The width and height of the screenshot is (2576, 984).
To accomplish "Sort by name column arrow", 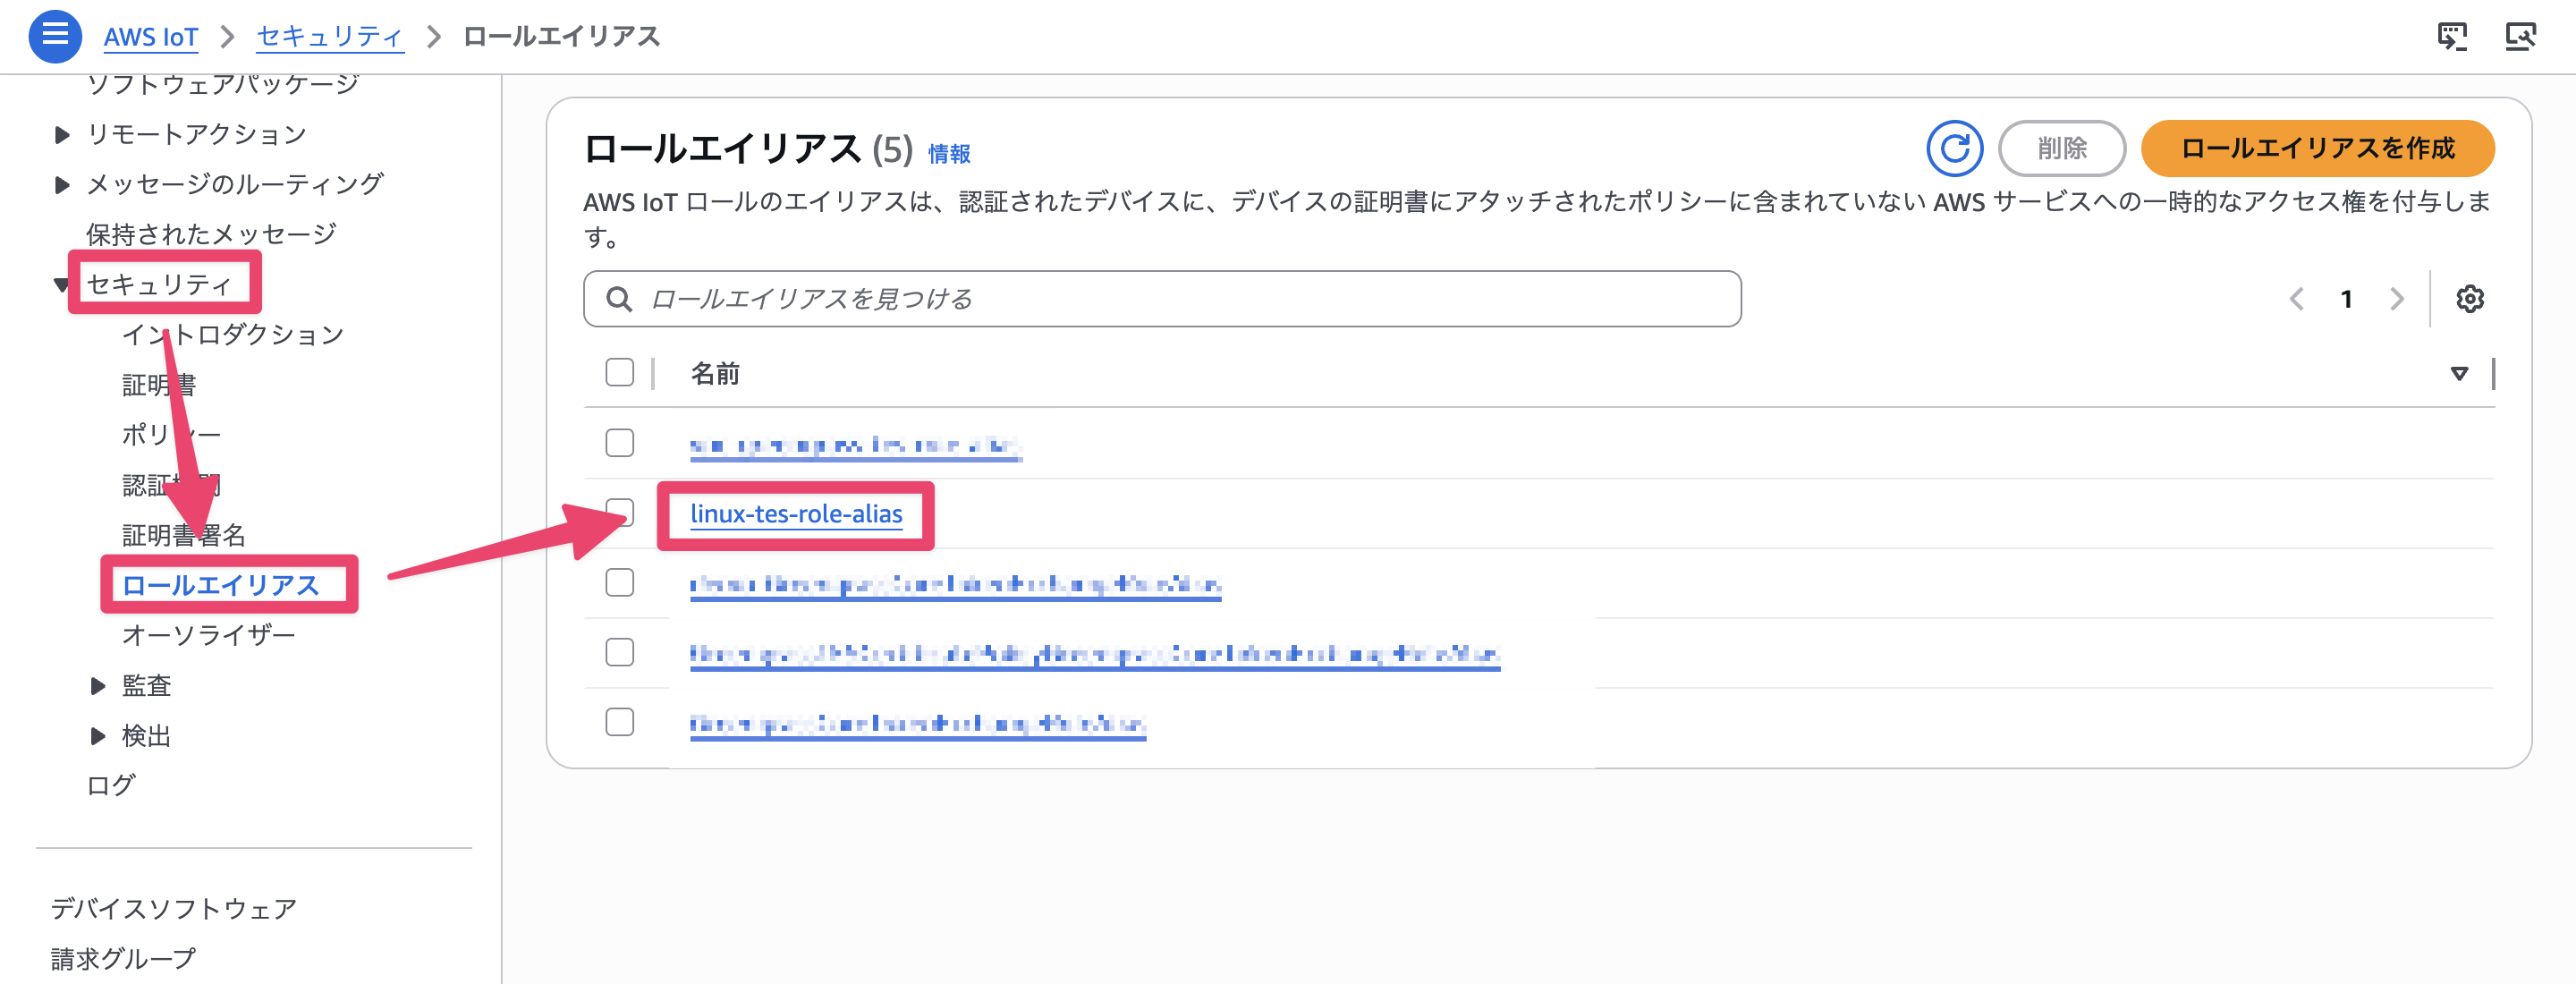I will click(2459, 373).
